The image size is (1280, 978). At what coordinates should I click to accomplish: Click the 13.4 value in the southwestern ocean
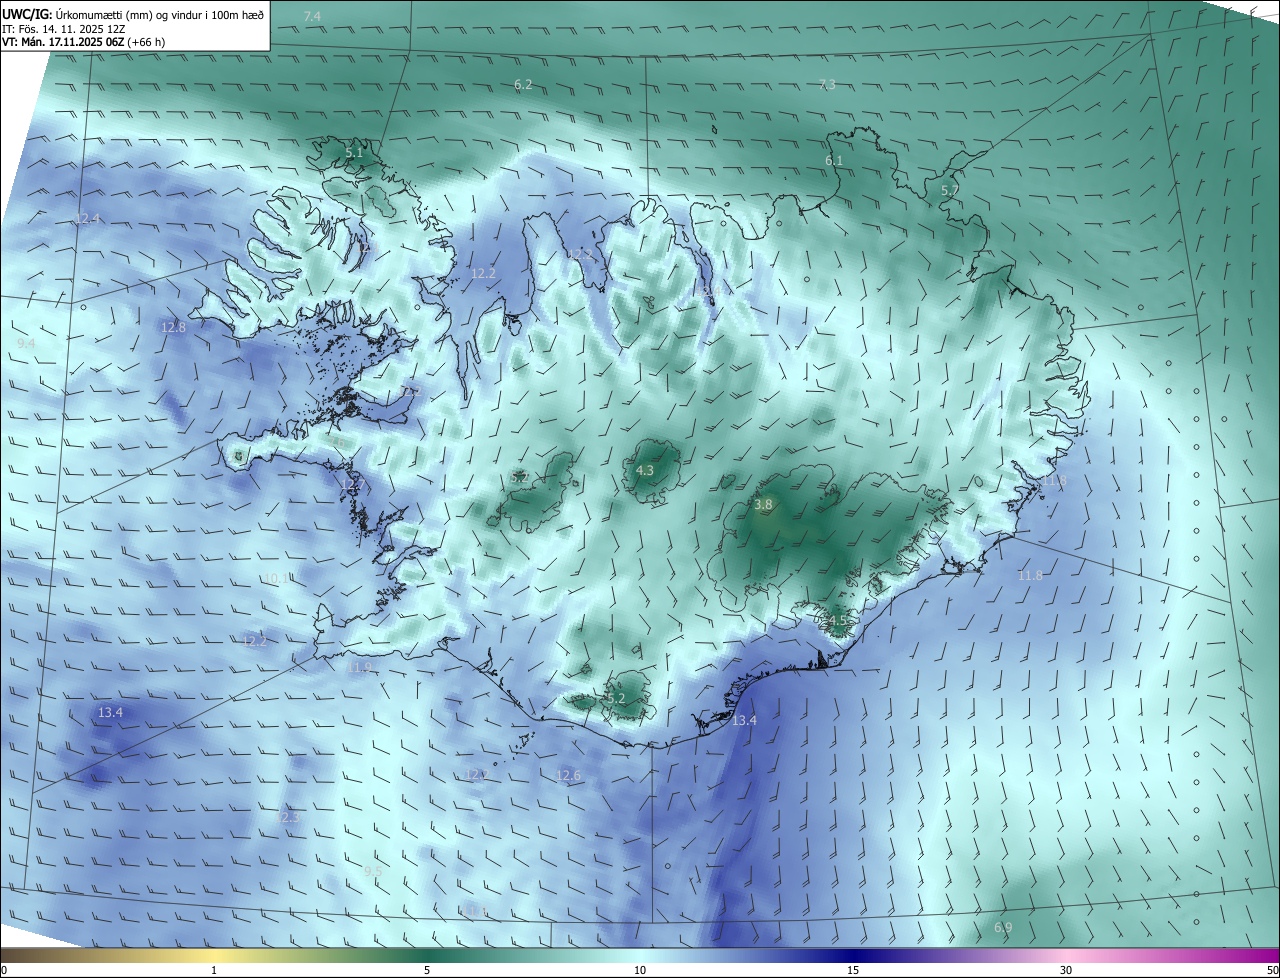(110, 712)
